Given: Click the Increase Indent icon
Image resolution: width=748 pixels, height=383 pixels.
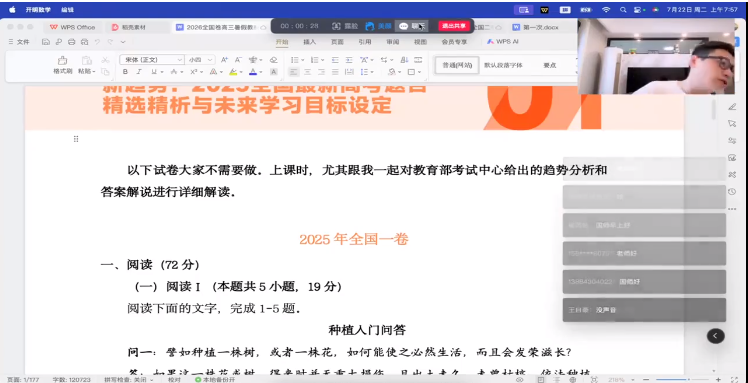Looking at the screenshot, I should [349, 60].
